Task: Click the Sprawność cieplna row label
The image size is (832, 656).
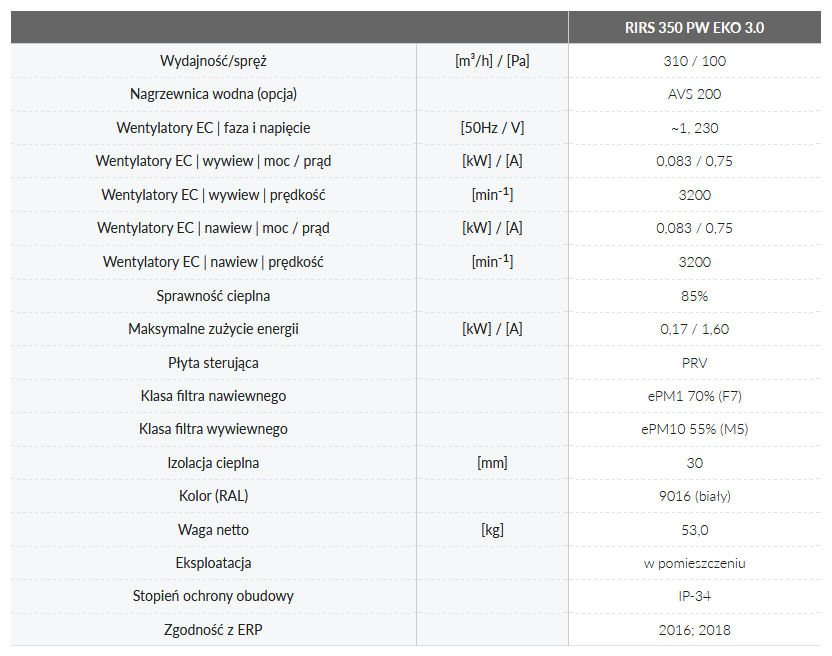Action: (213, 296)
